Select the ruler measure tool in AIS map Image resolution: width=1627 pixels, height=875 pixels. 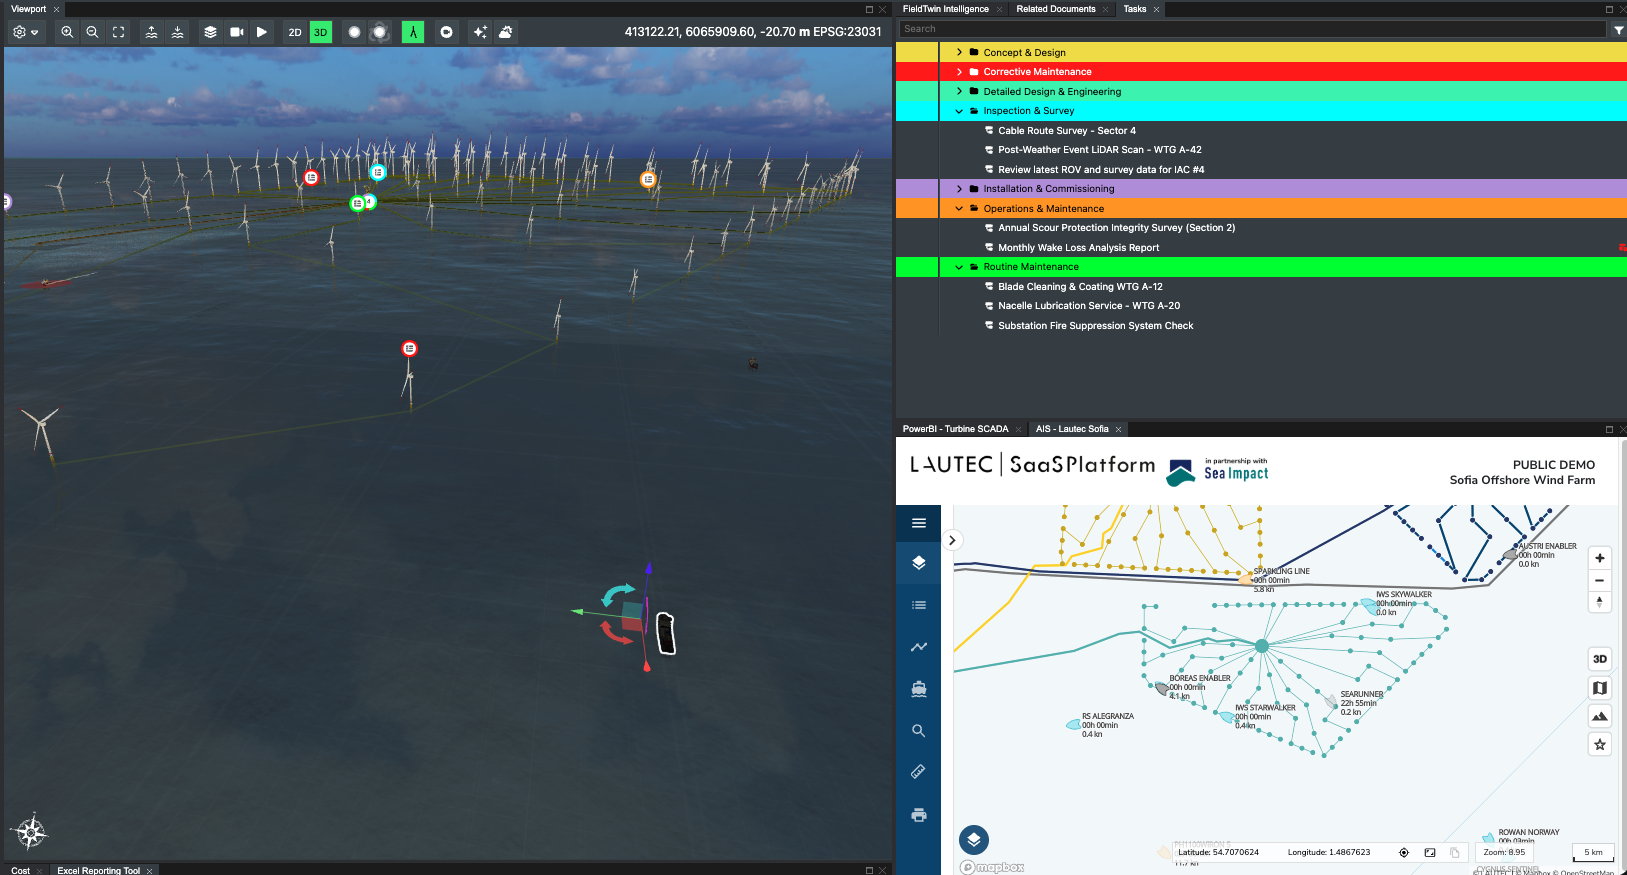(x=918, y=772)
